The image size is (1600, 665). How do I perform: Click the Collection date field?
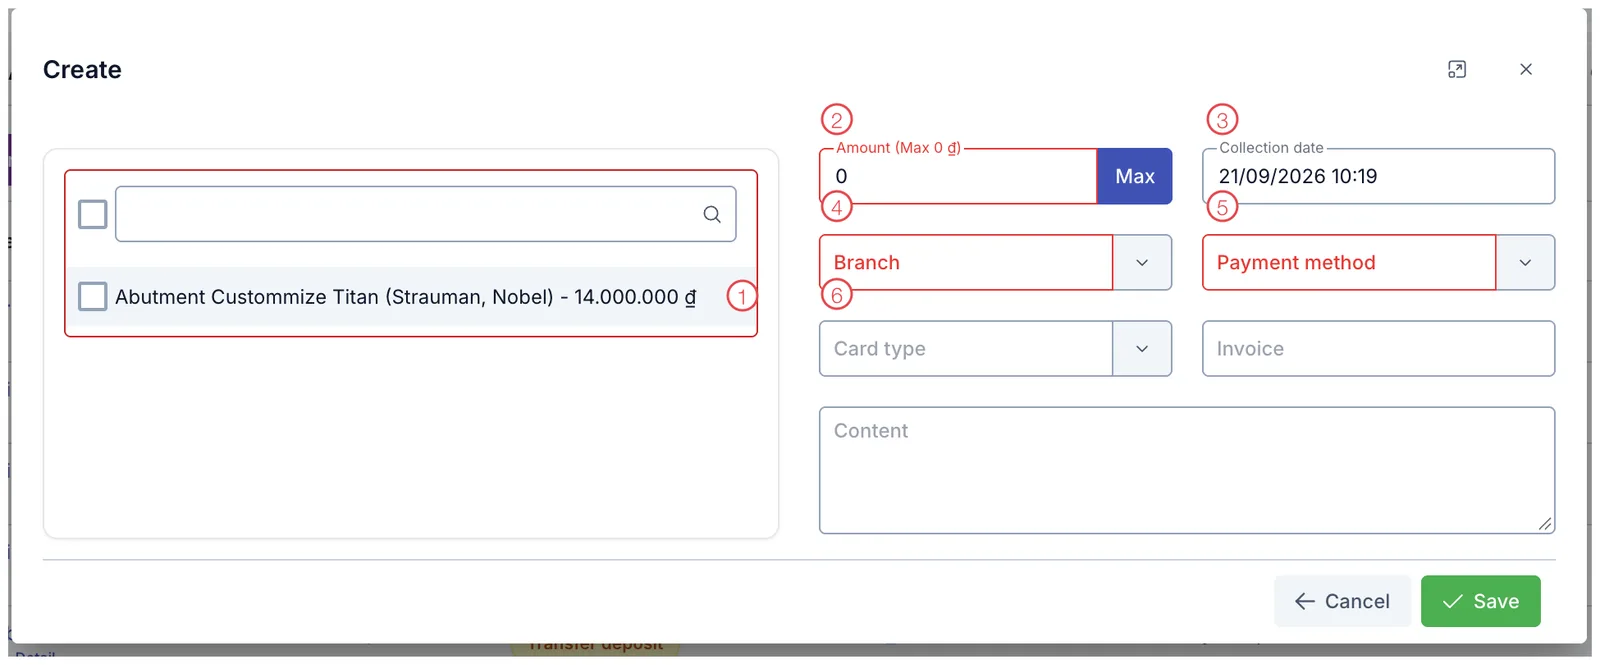(1379, 176)
